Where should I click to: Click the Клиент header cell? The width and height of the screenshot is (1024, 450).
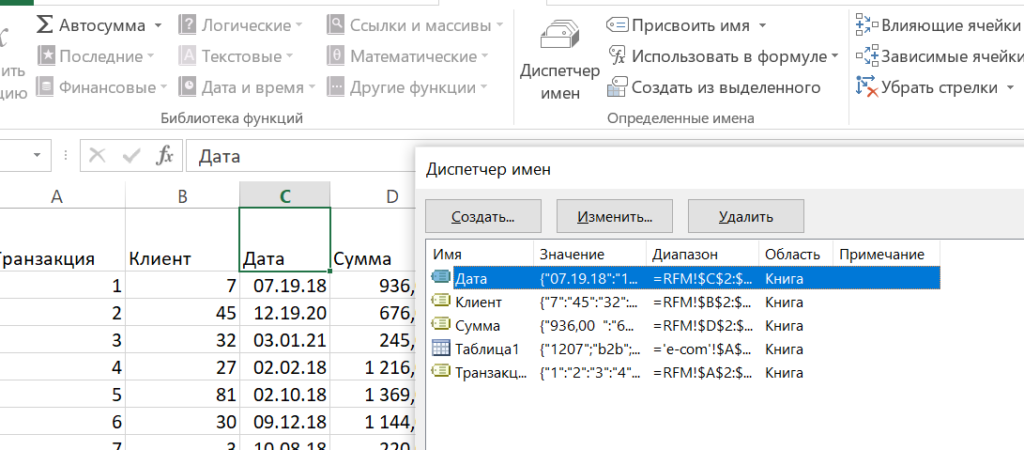(182, 240)
